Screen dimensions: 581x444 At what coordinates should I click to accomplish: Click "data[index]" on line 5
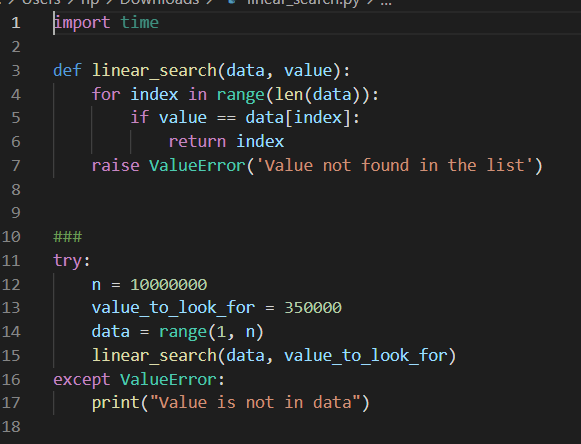tap(298, 118)
